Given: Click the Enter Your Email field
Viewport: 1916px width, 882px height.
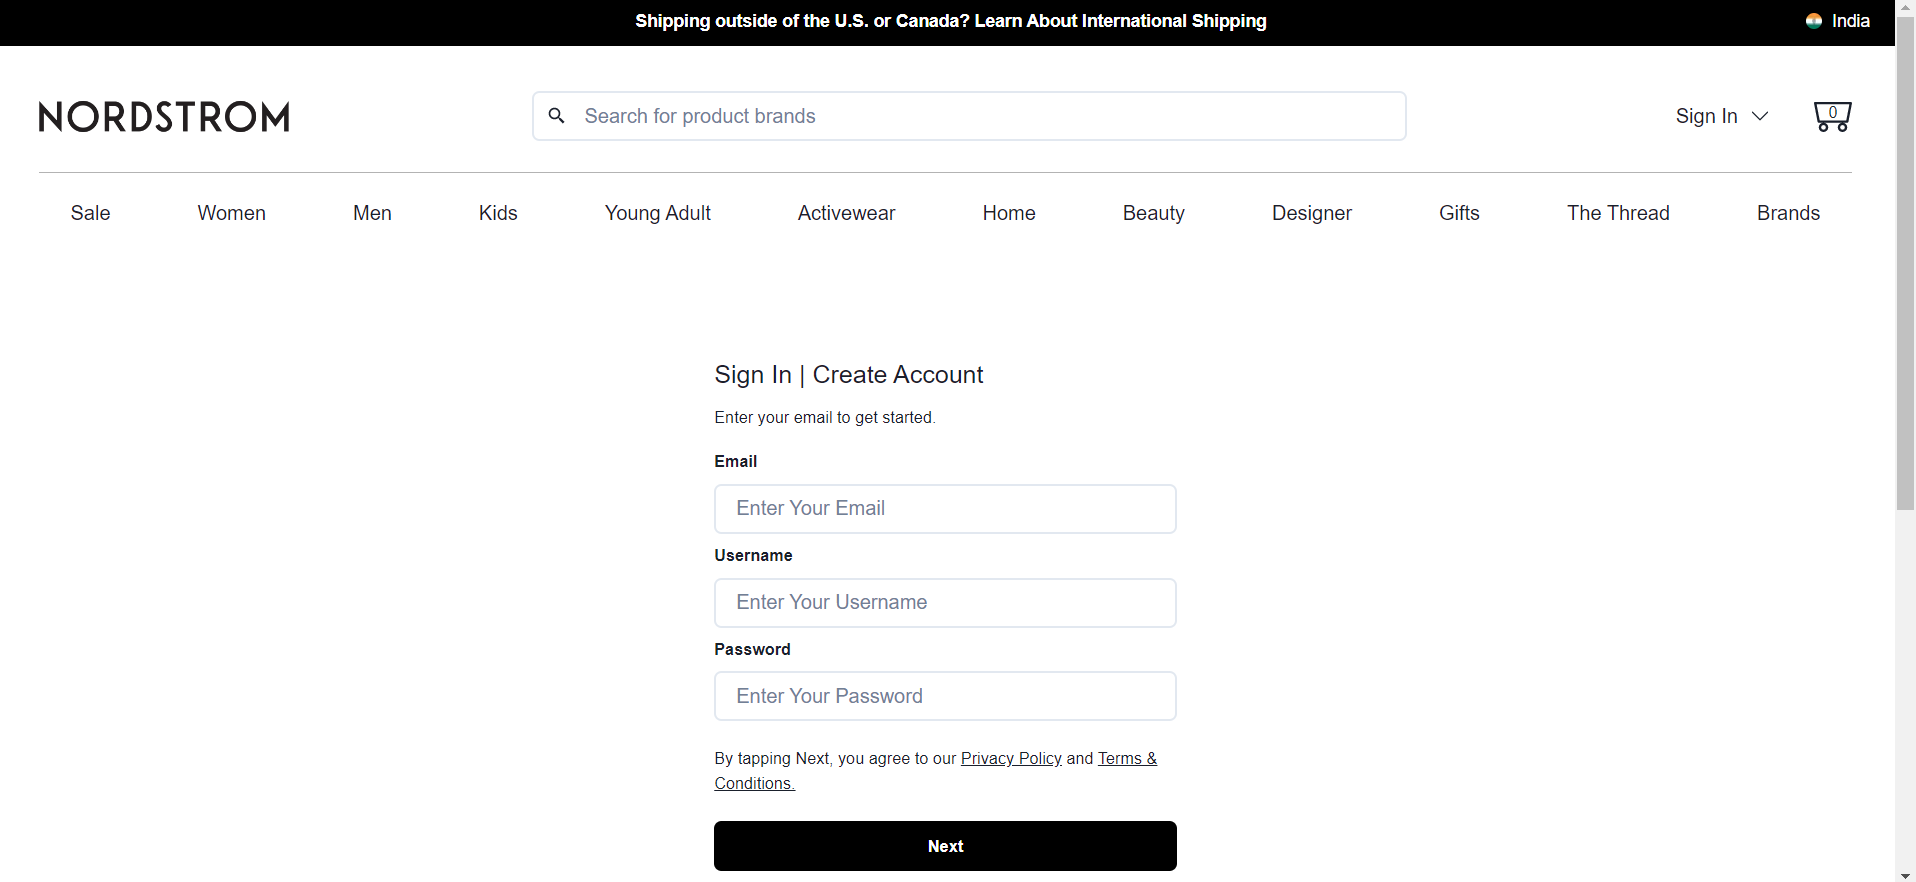Looking at the screenshot, I should tap(945, 508).
